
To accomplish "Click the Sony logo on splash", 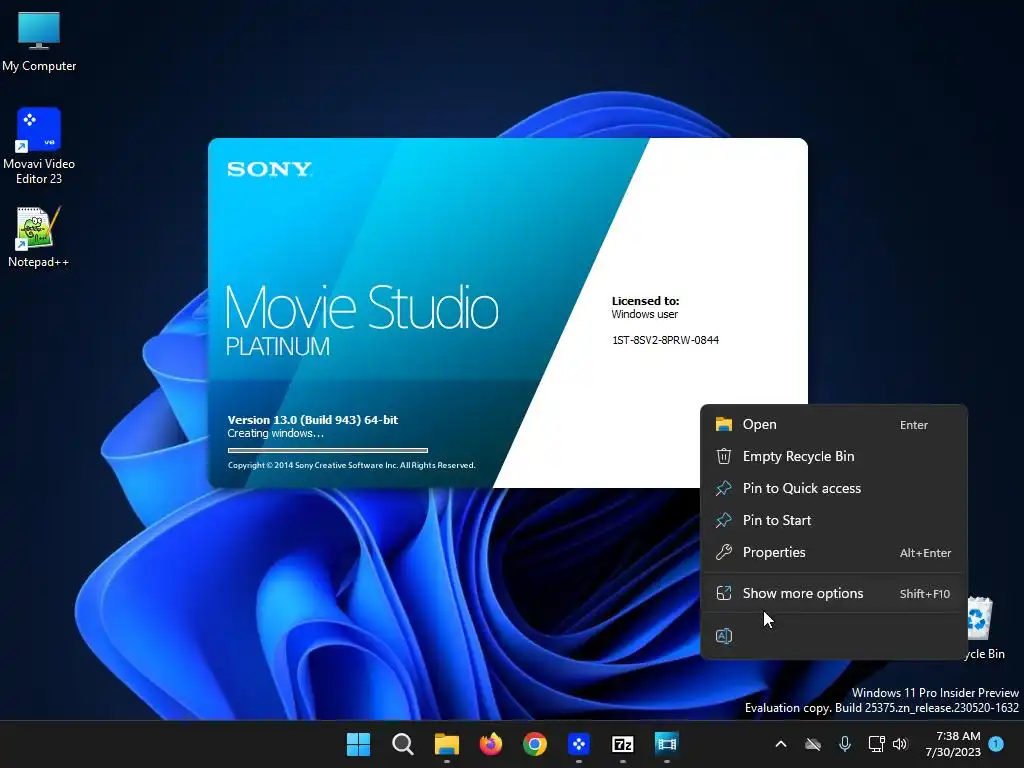I will coord(269,170).
